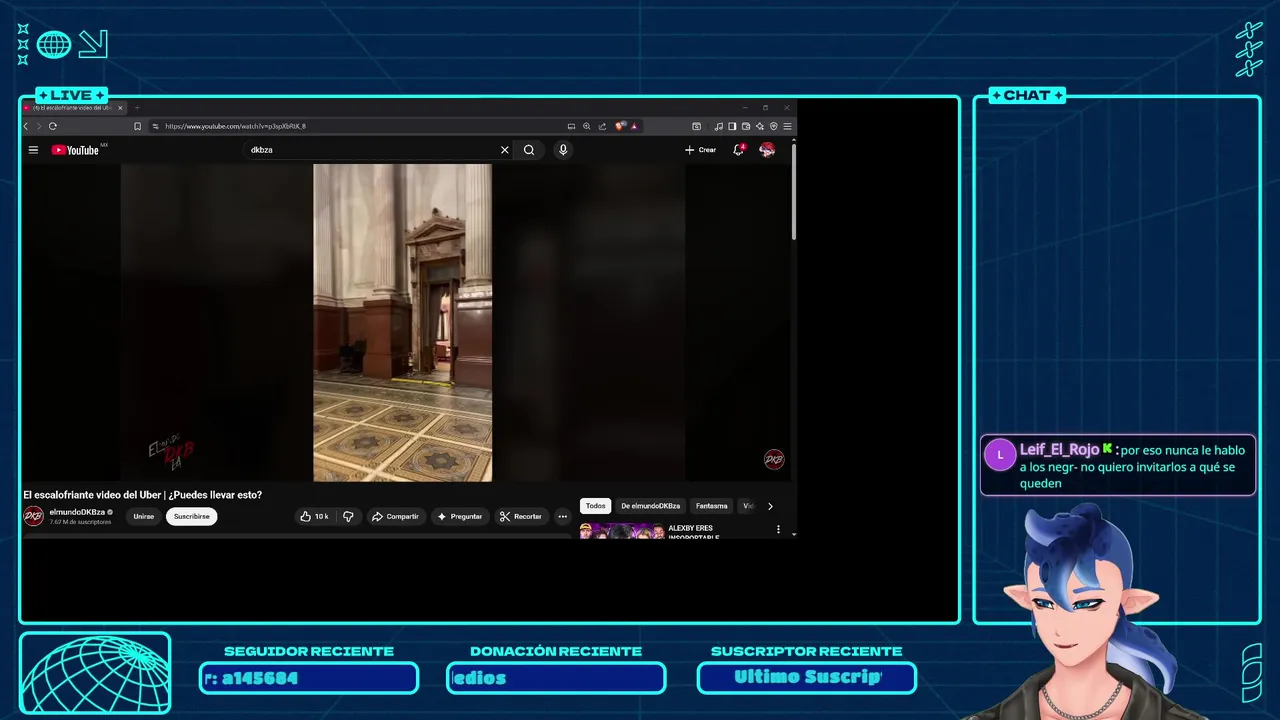Select the Todos filter chip
Image resolution: width=1280 pixels, height=720 pixels.
click(596, 506)
